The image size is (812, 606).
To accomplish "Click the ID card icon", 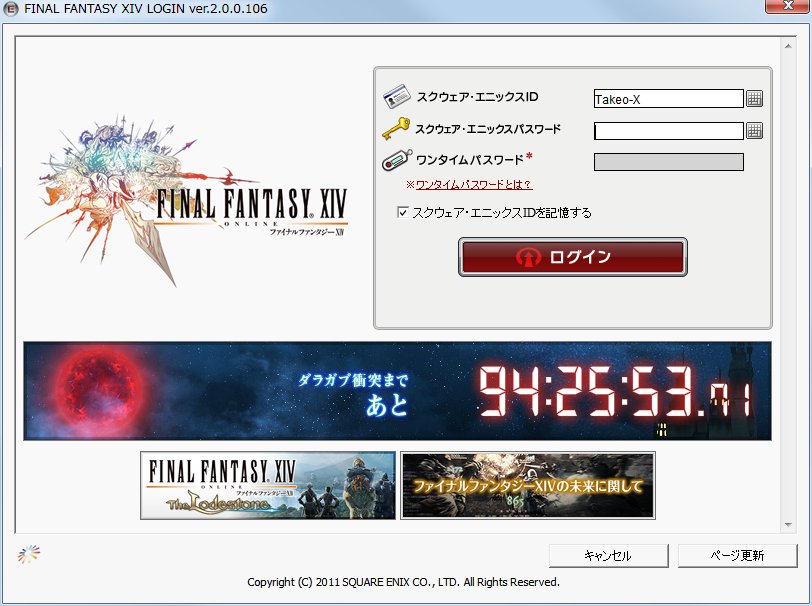I will [x=396, y=96].
